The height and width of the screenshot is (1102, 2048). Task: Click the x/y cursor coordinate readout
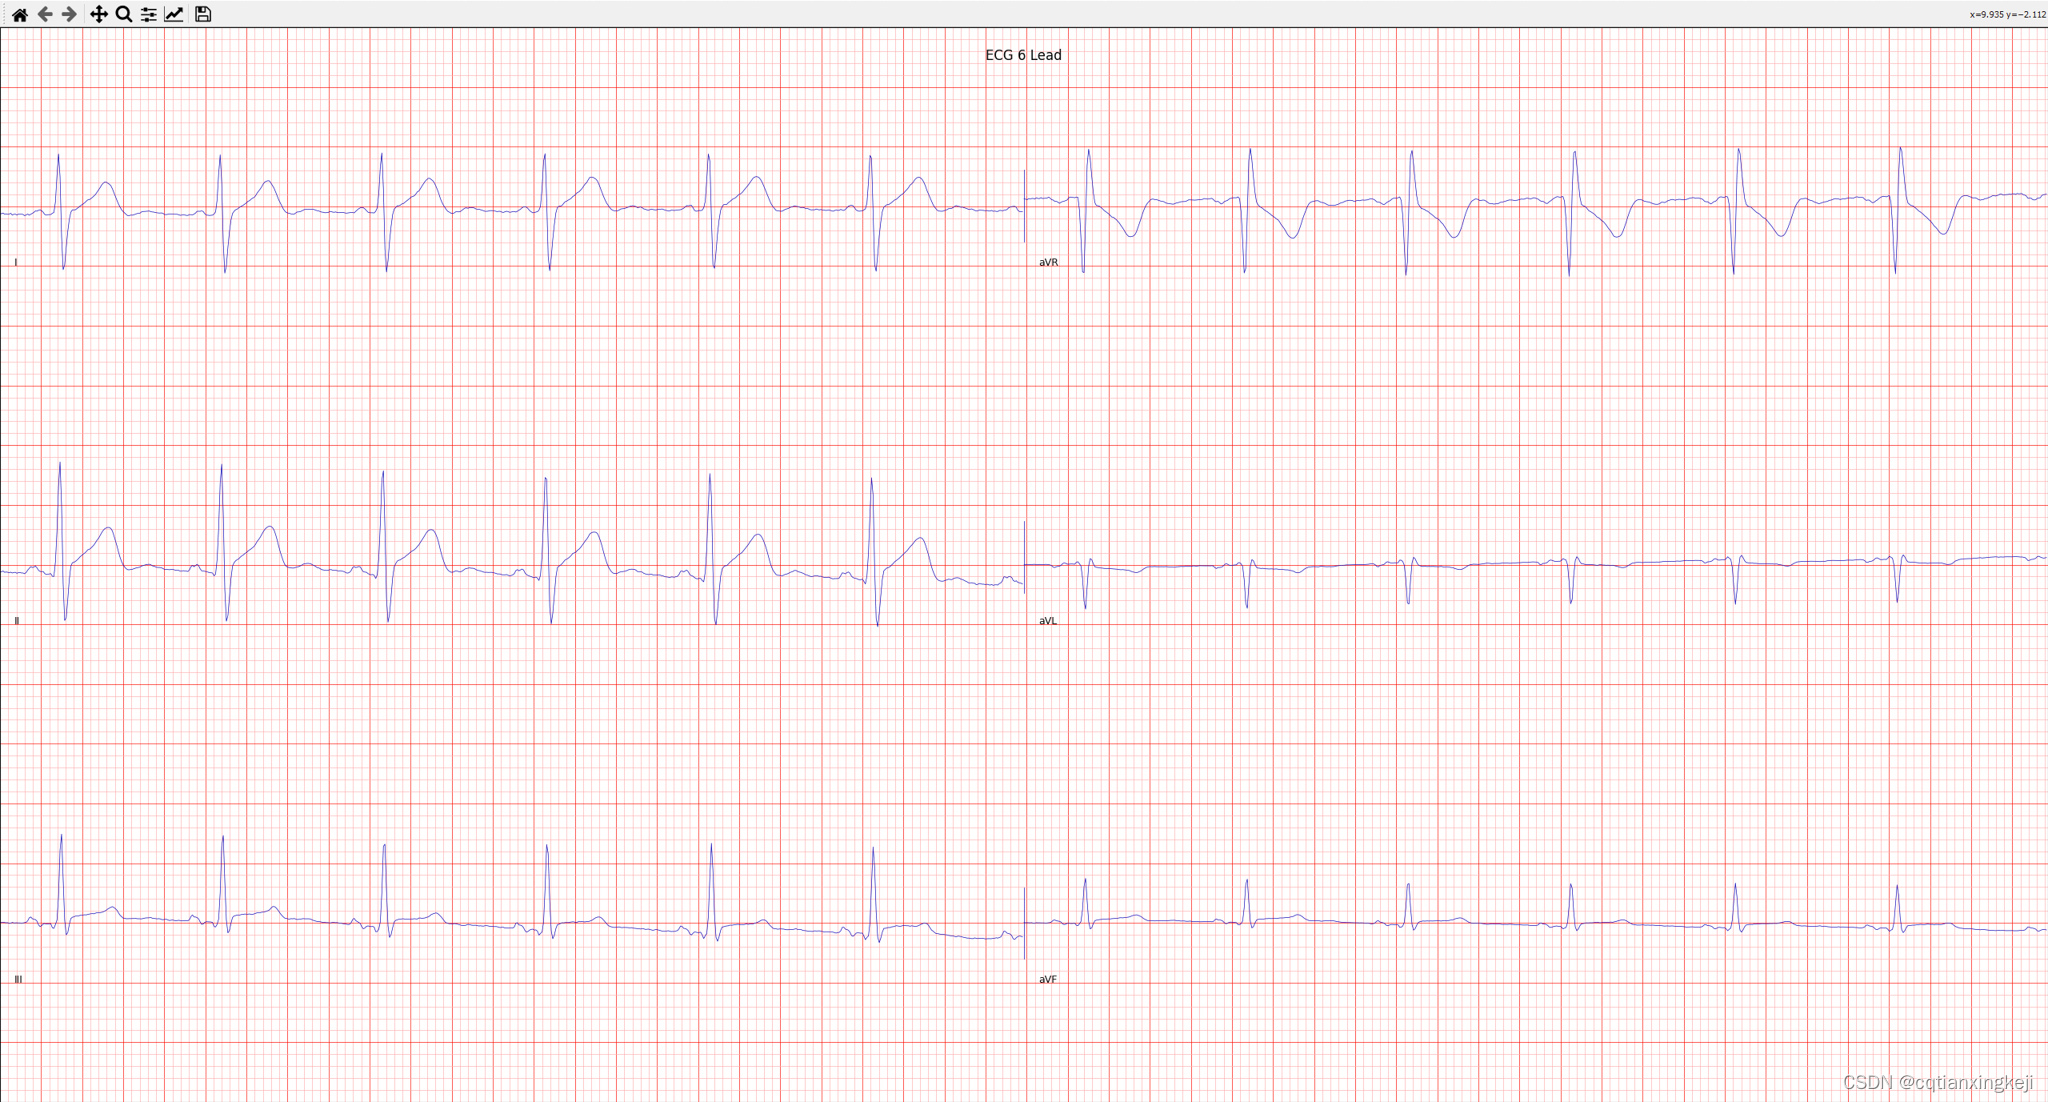(2007, 14)
